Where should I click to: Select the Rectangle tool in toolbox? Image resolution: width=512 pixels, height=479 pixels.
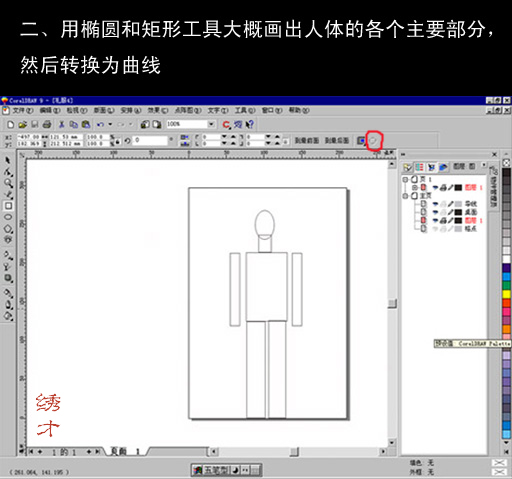coord(9,206)
